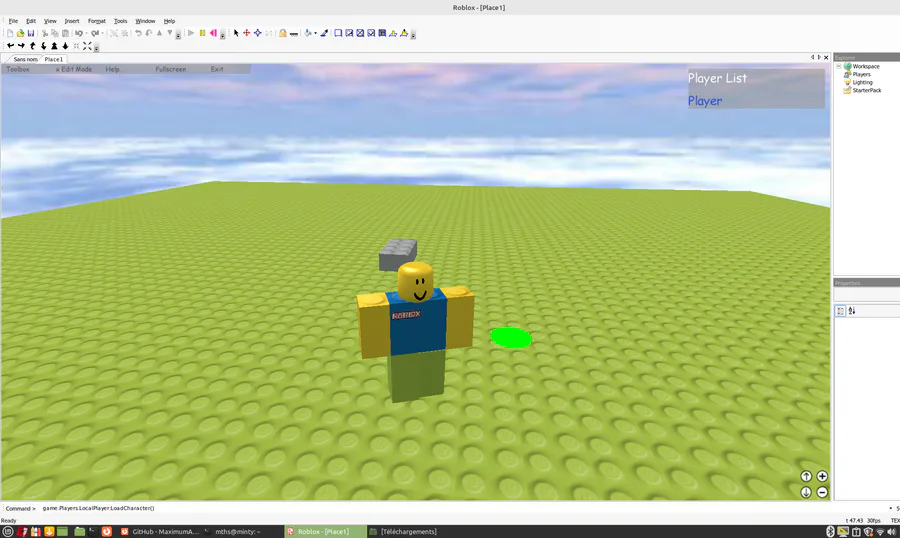Pause the simulation with the yellow Pause icon
The height and width of the screenshot is (538, 900).
pyautogui.click(x=203, y=33)
